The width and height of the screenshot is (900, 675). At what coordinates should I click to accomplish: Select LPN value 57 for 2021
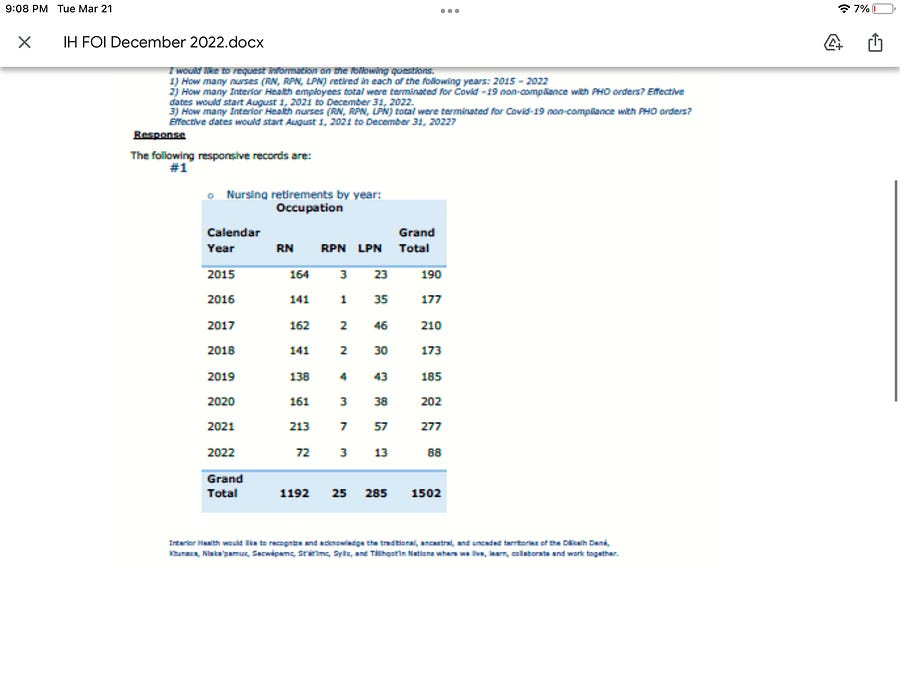(x=381, y=426)
